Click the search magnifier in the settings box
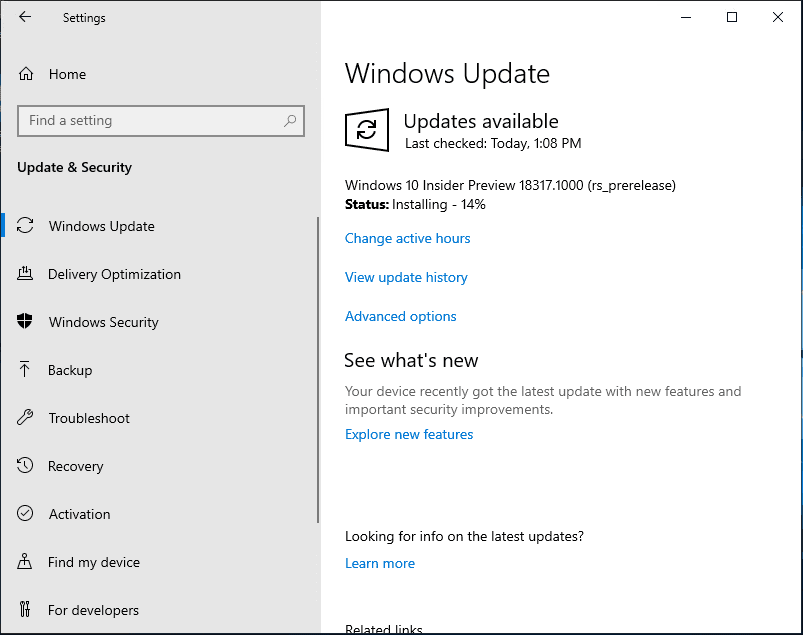The width and height of the screenshot is (803, 635). [x=290, y=120]
